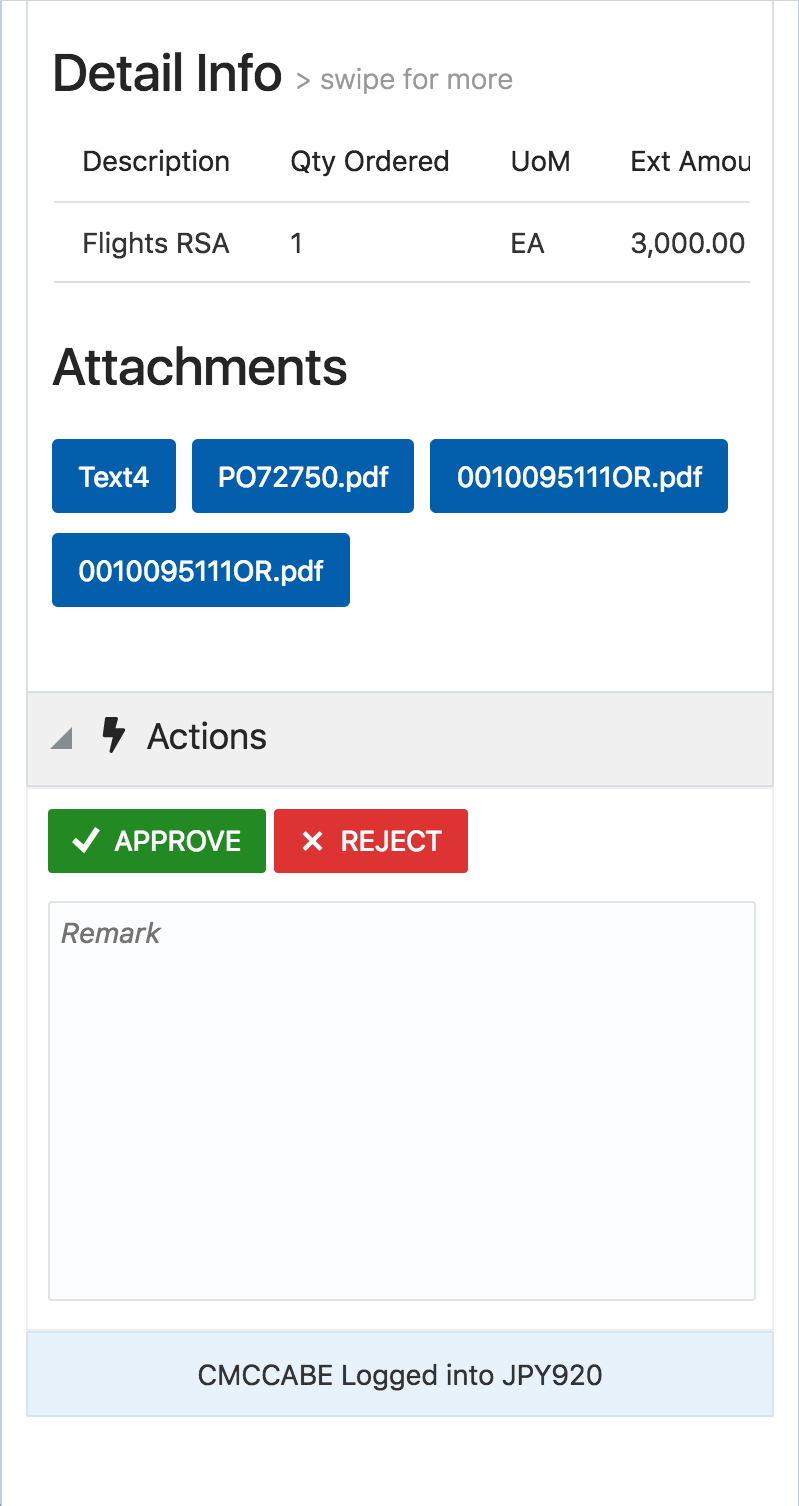Open 0010095111OR.pdf attachment below Text4
799x1506 pixels.
tap(201, 570)
